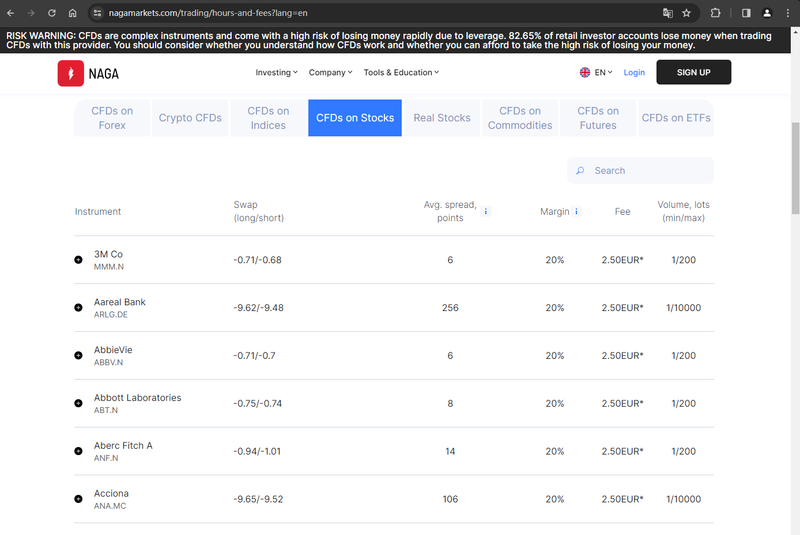The image size is (800, 535).
Task: Switch to CFDs on ETFs tab
Action: pos(676,118)
